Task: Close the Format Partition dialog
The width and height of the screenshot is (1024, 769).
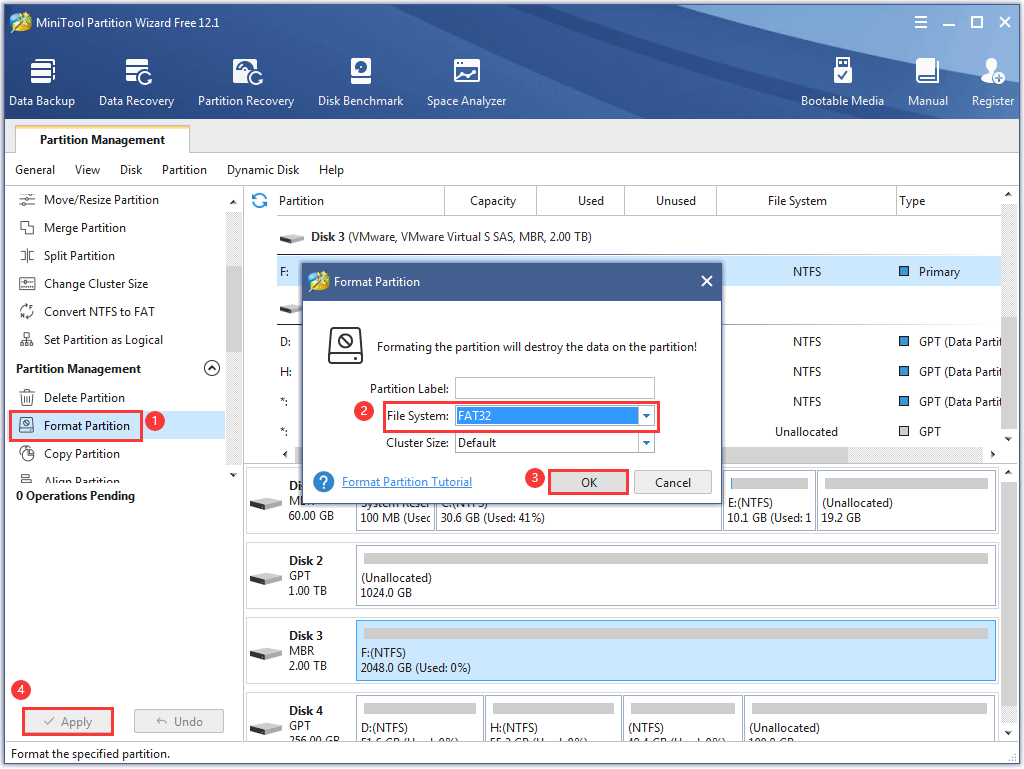Action: point(707,281)
